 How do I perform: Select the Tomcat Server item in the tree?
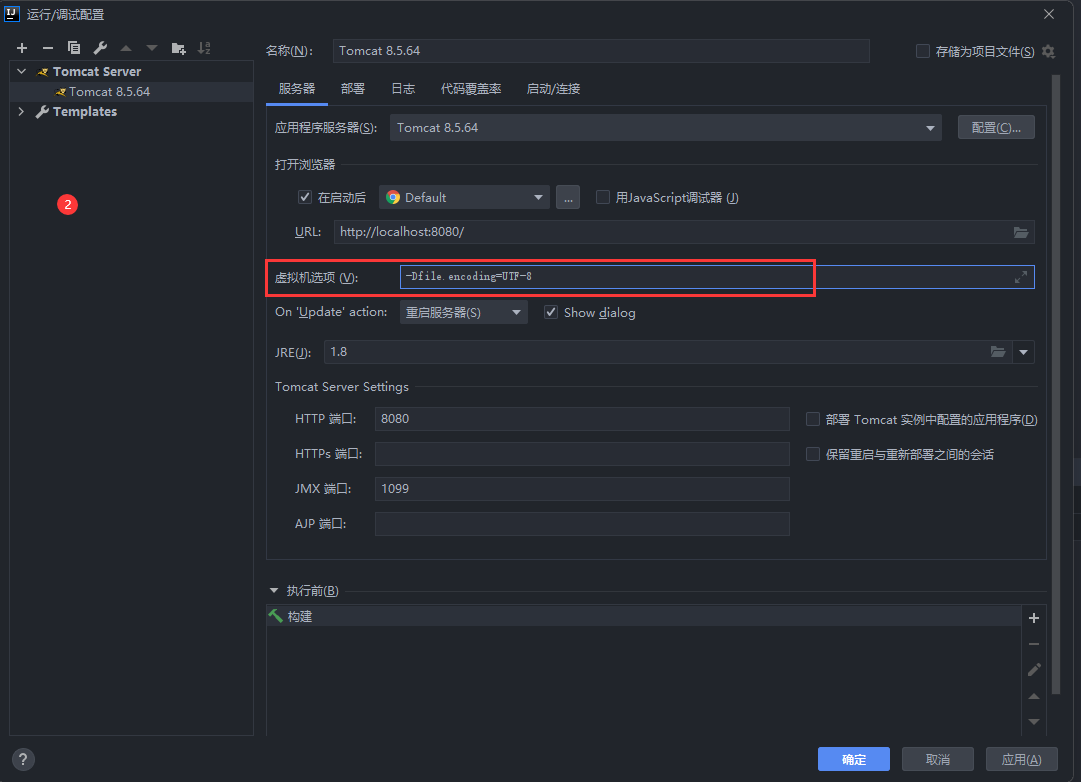pos(97,72)
